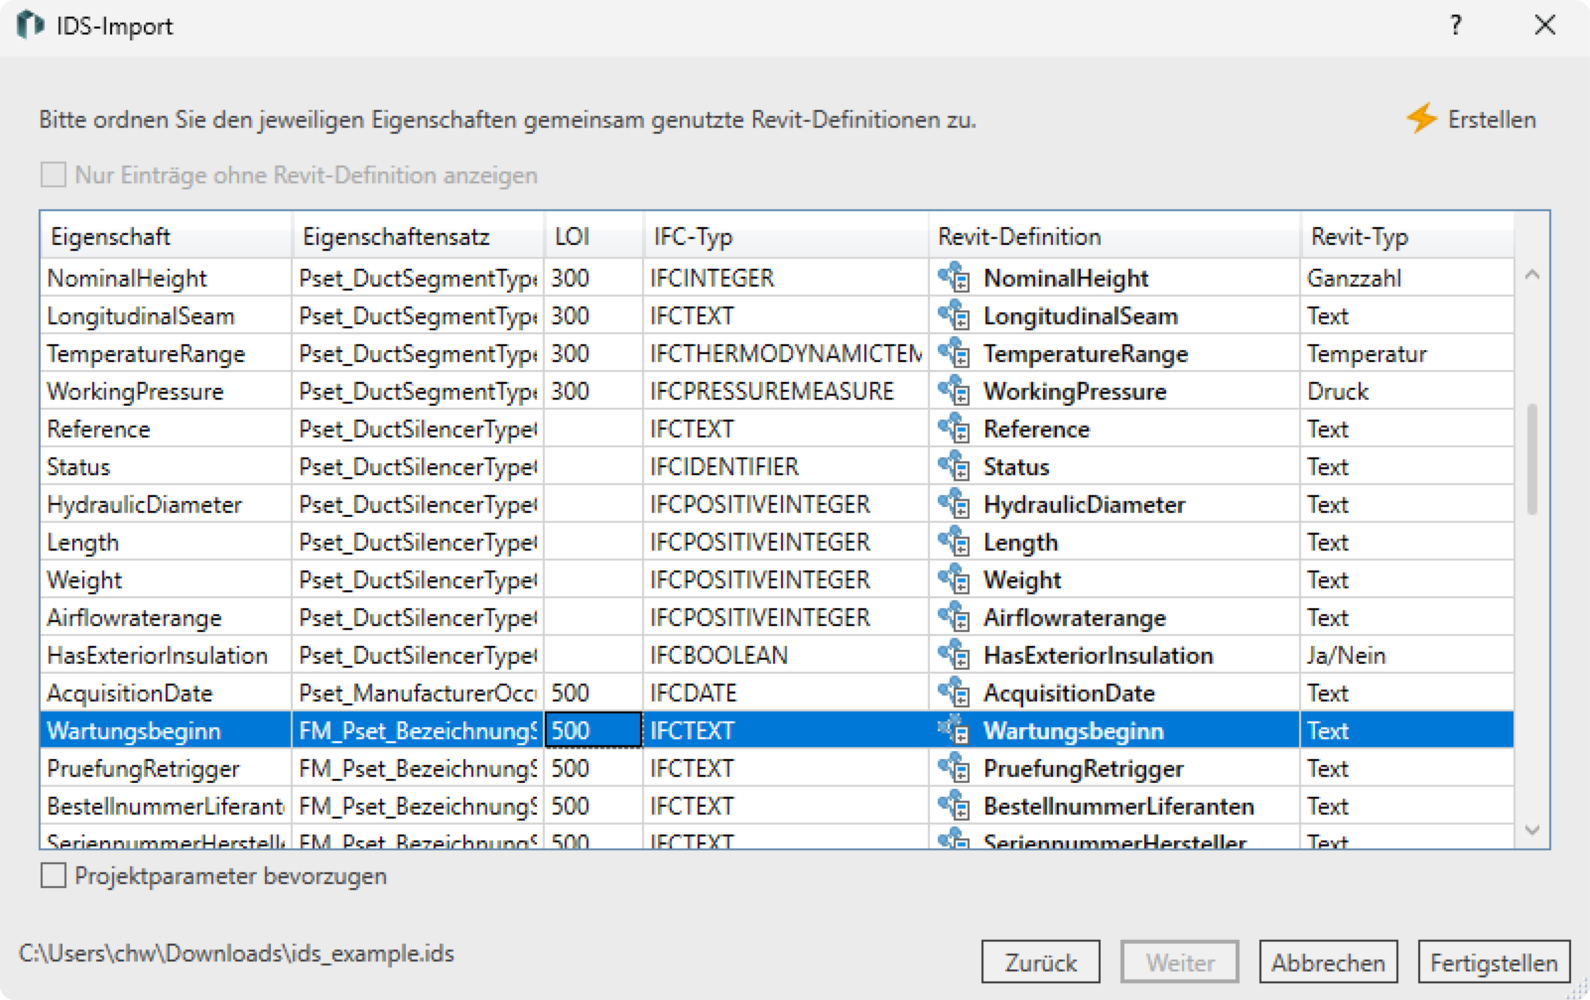Select the NominalHeight property cell
This screenshot has height=1000, width=1590.
(166, 278)
